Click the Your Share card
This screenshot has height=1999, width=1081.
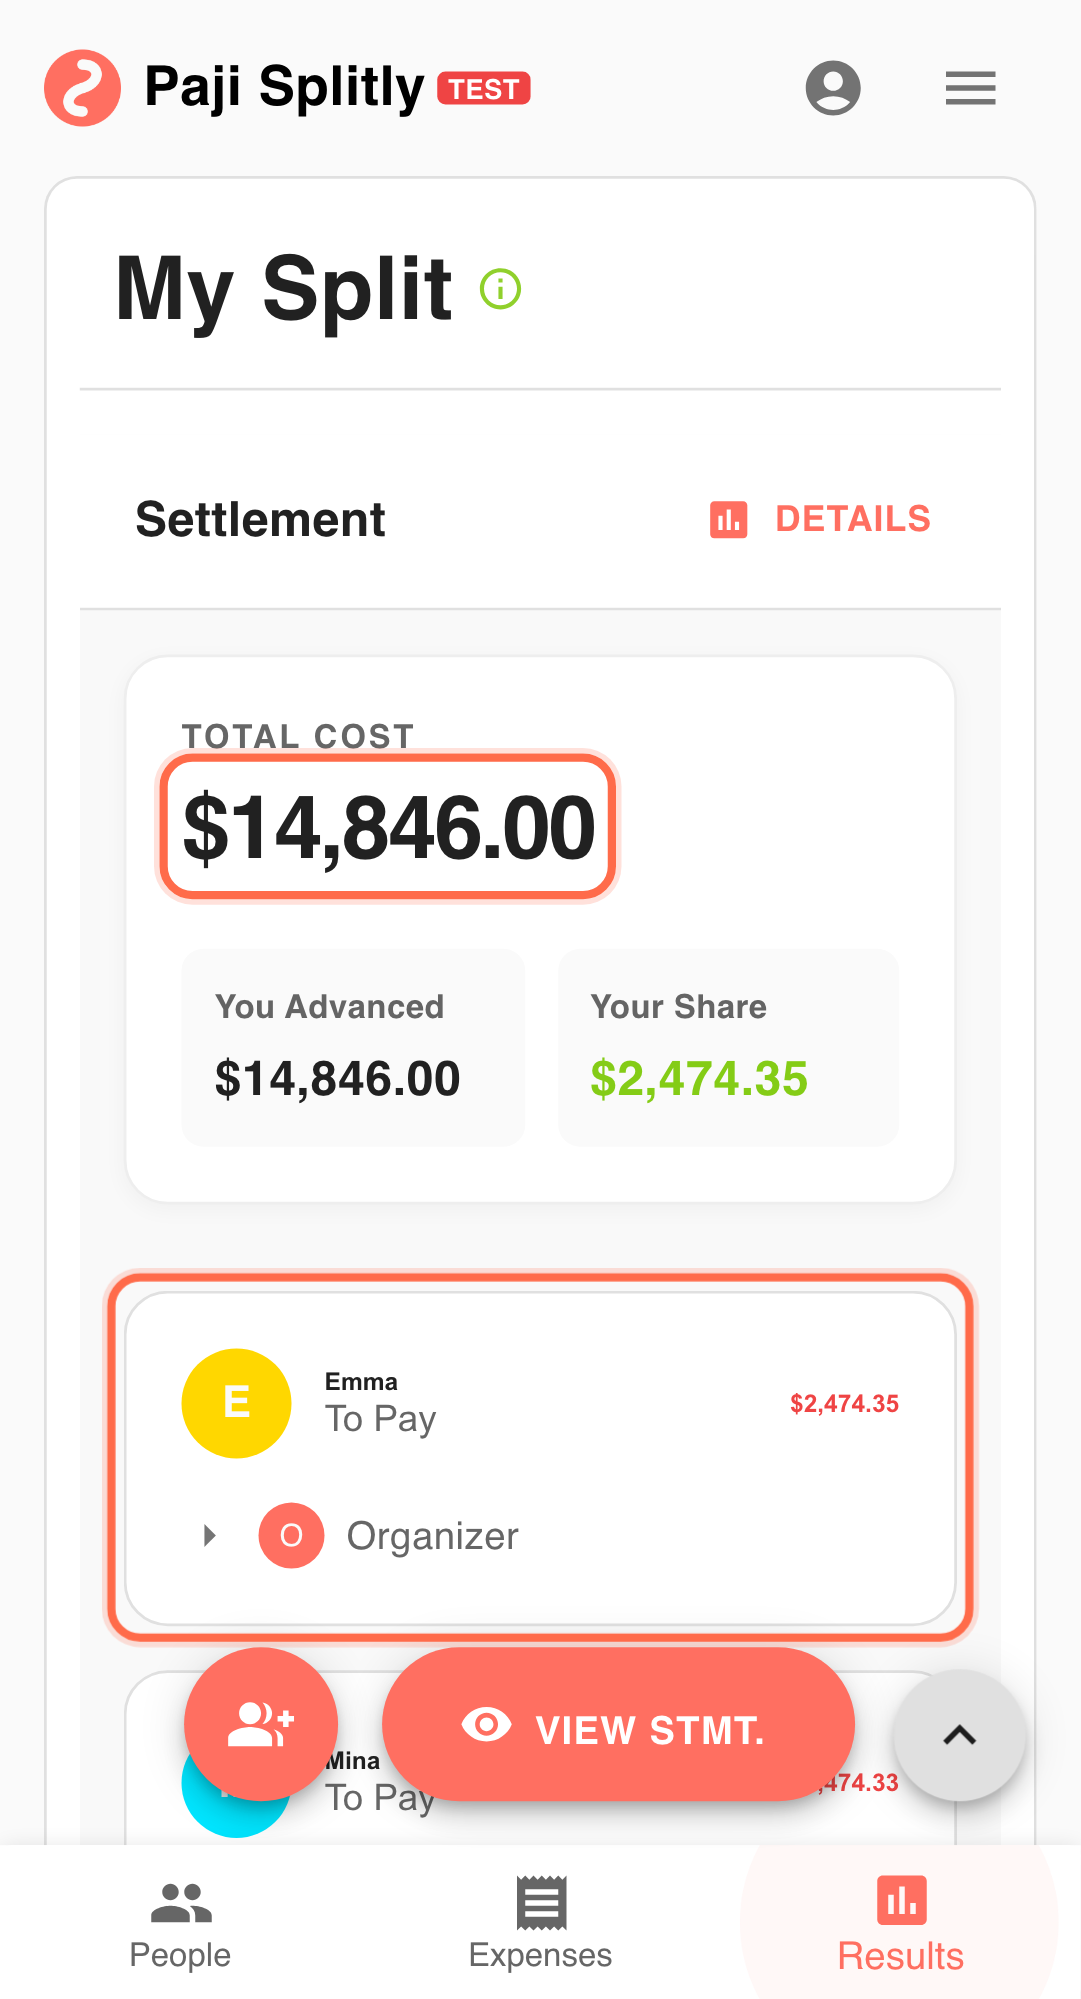point(728,1047)
